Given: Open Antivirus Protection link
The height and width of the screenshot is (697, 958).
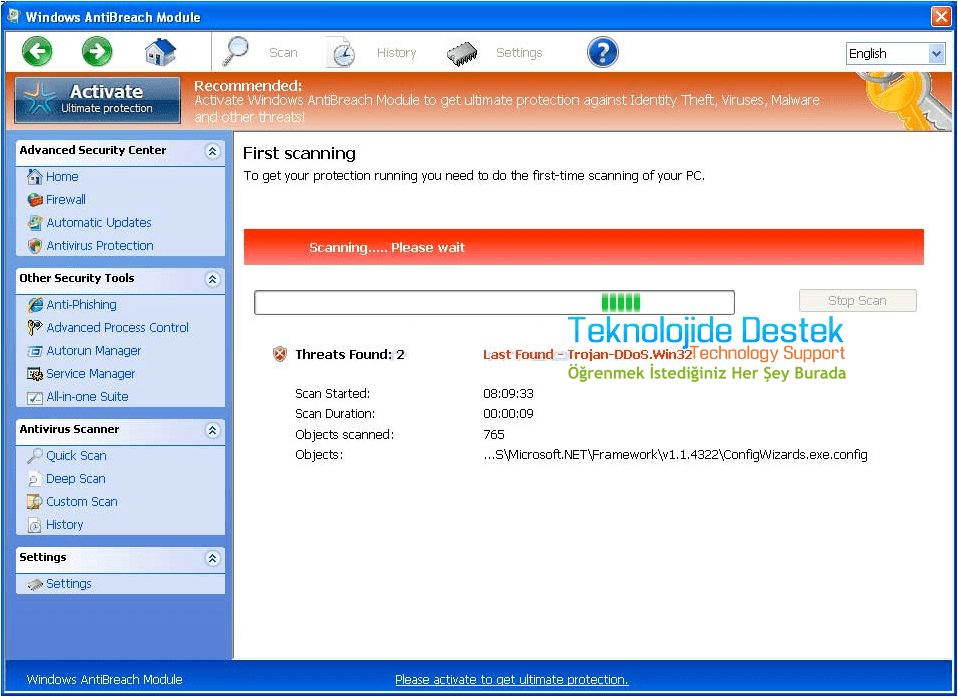Looking at the screenshot, I should 100,246.
